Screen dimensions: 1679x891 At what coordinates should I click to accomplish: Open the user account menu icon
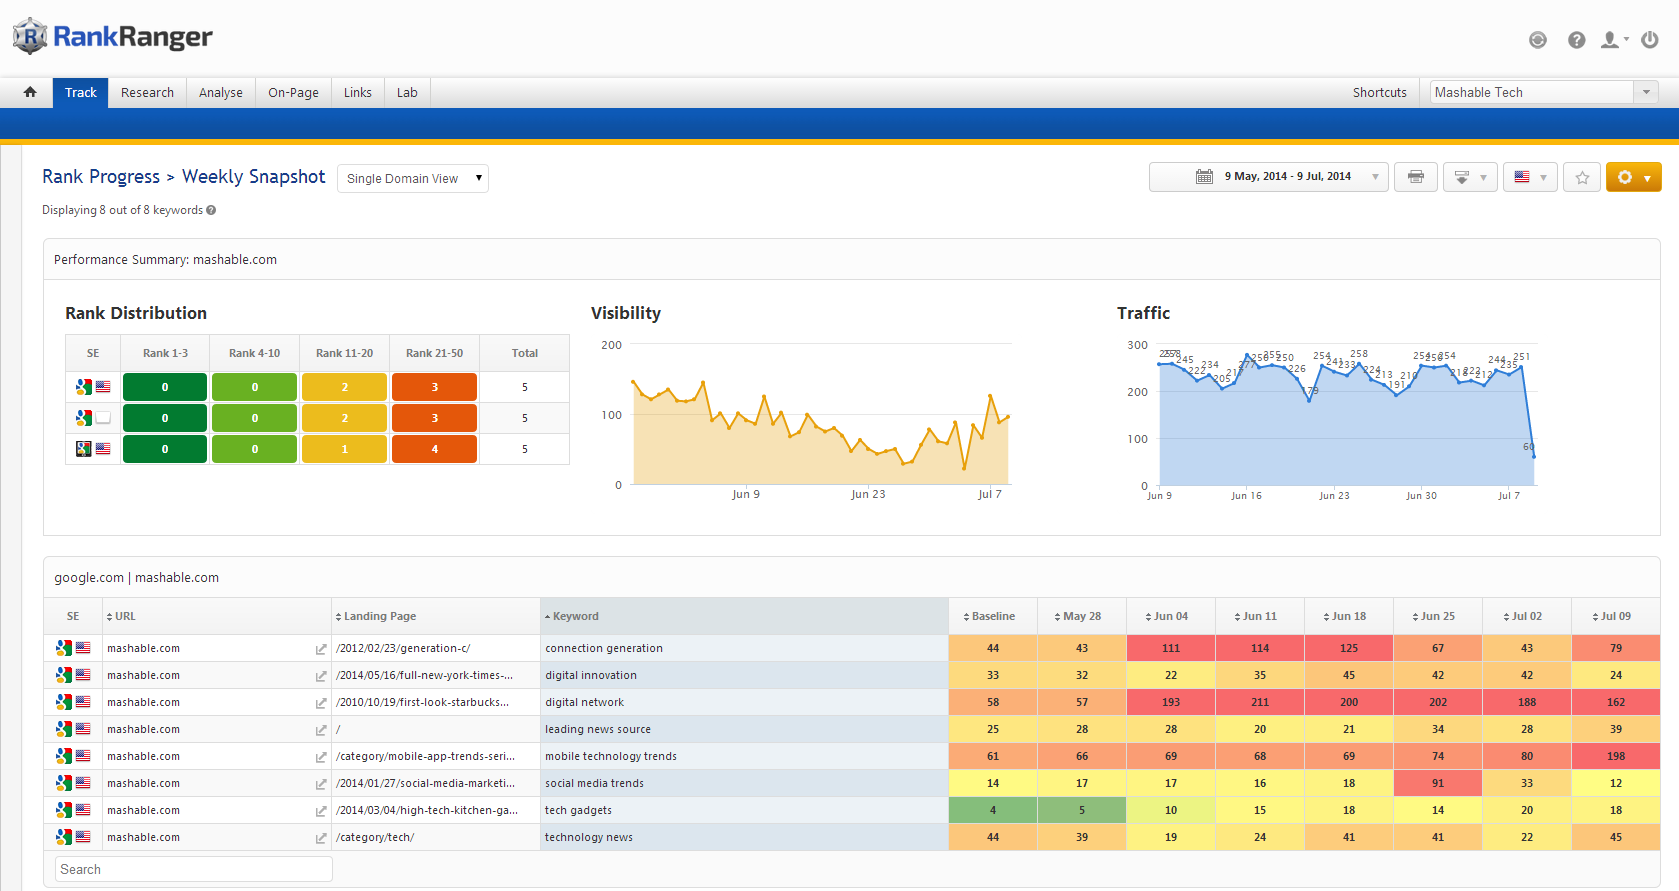pos(1612,40)
